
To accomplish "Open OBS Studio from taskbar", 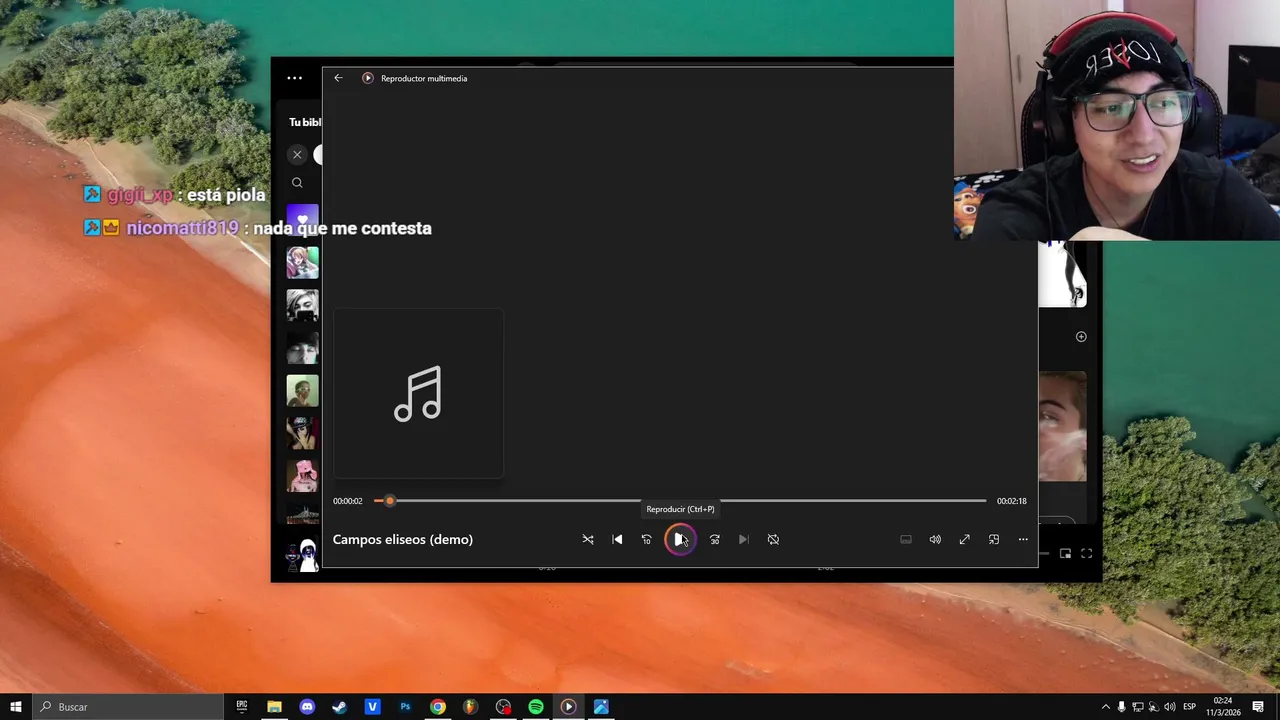I will tap(503, 707).
